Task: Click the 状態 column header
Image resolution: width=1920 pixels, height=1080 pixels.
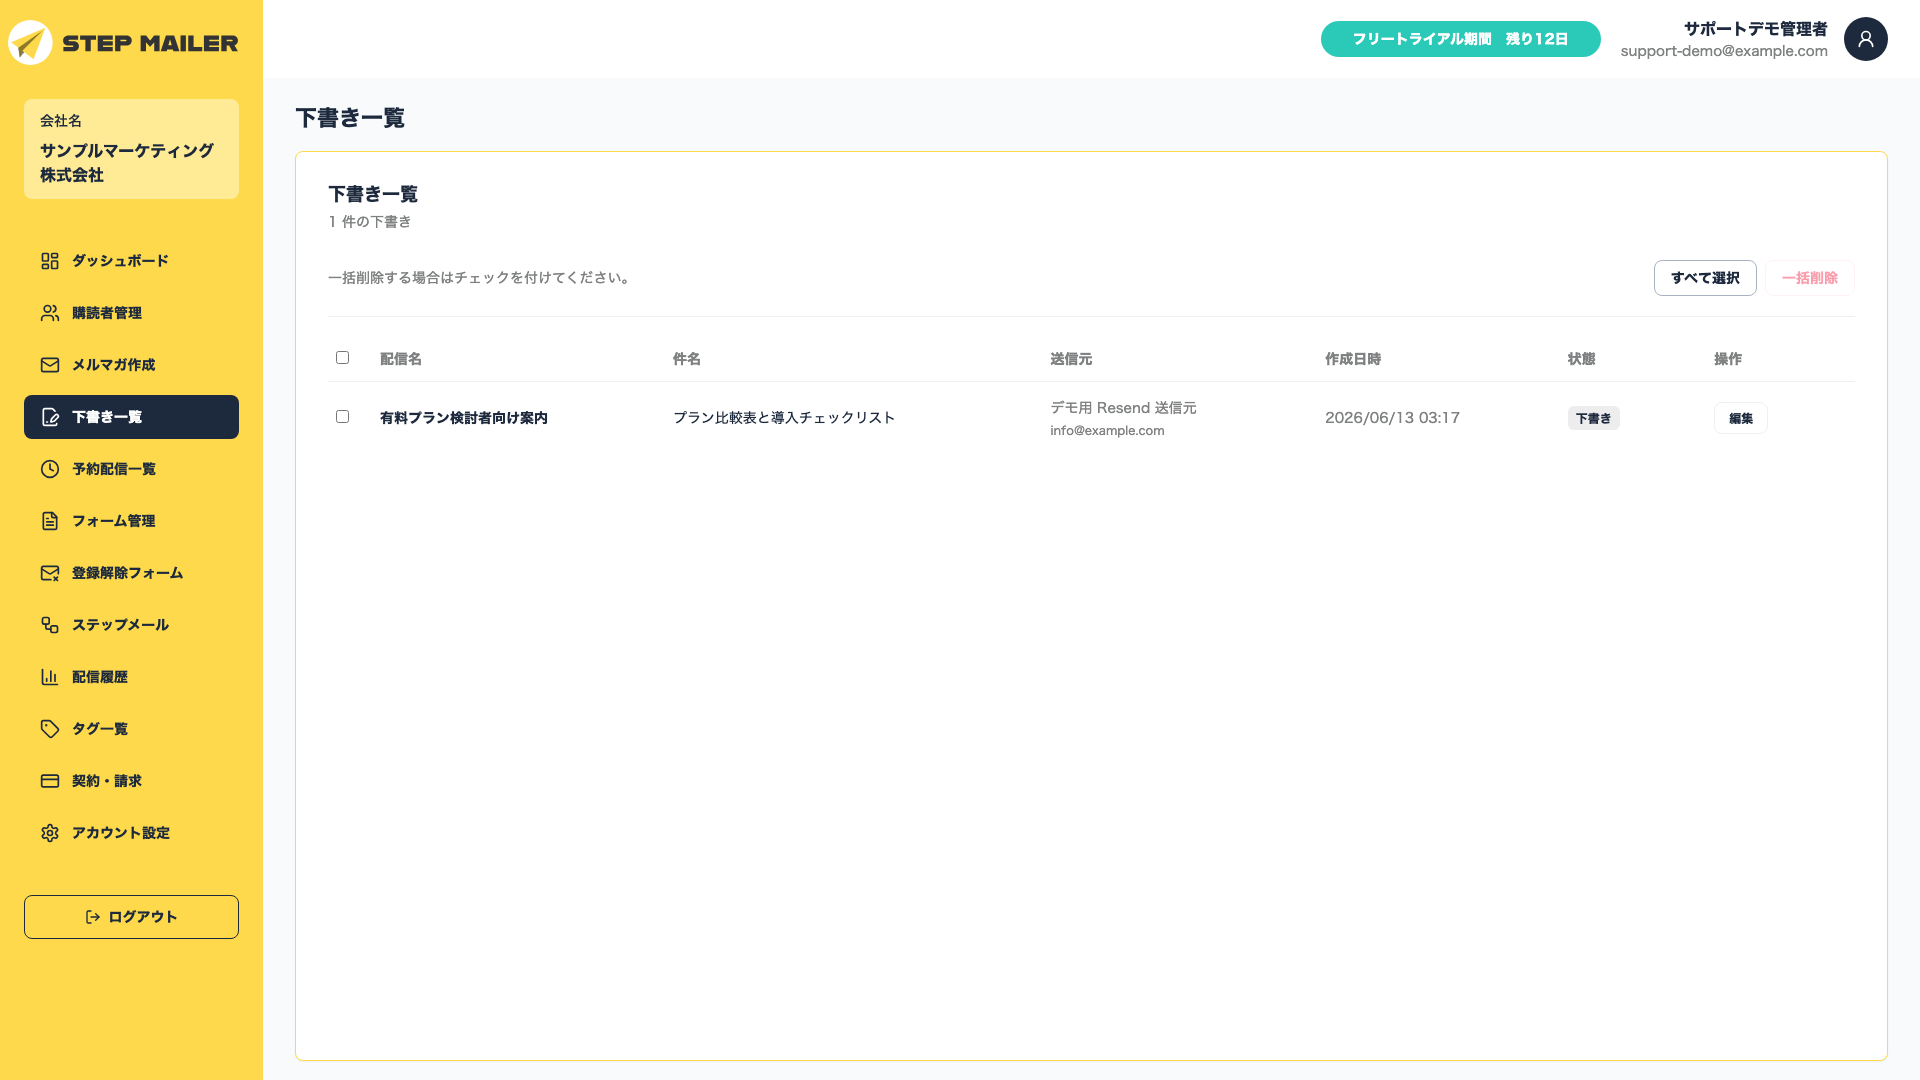Action: pos(1582,359)
